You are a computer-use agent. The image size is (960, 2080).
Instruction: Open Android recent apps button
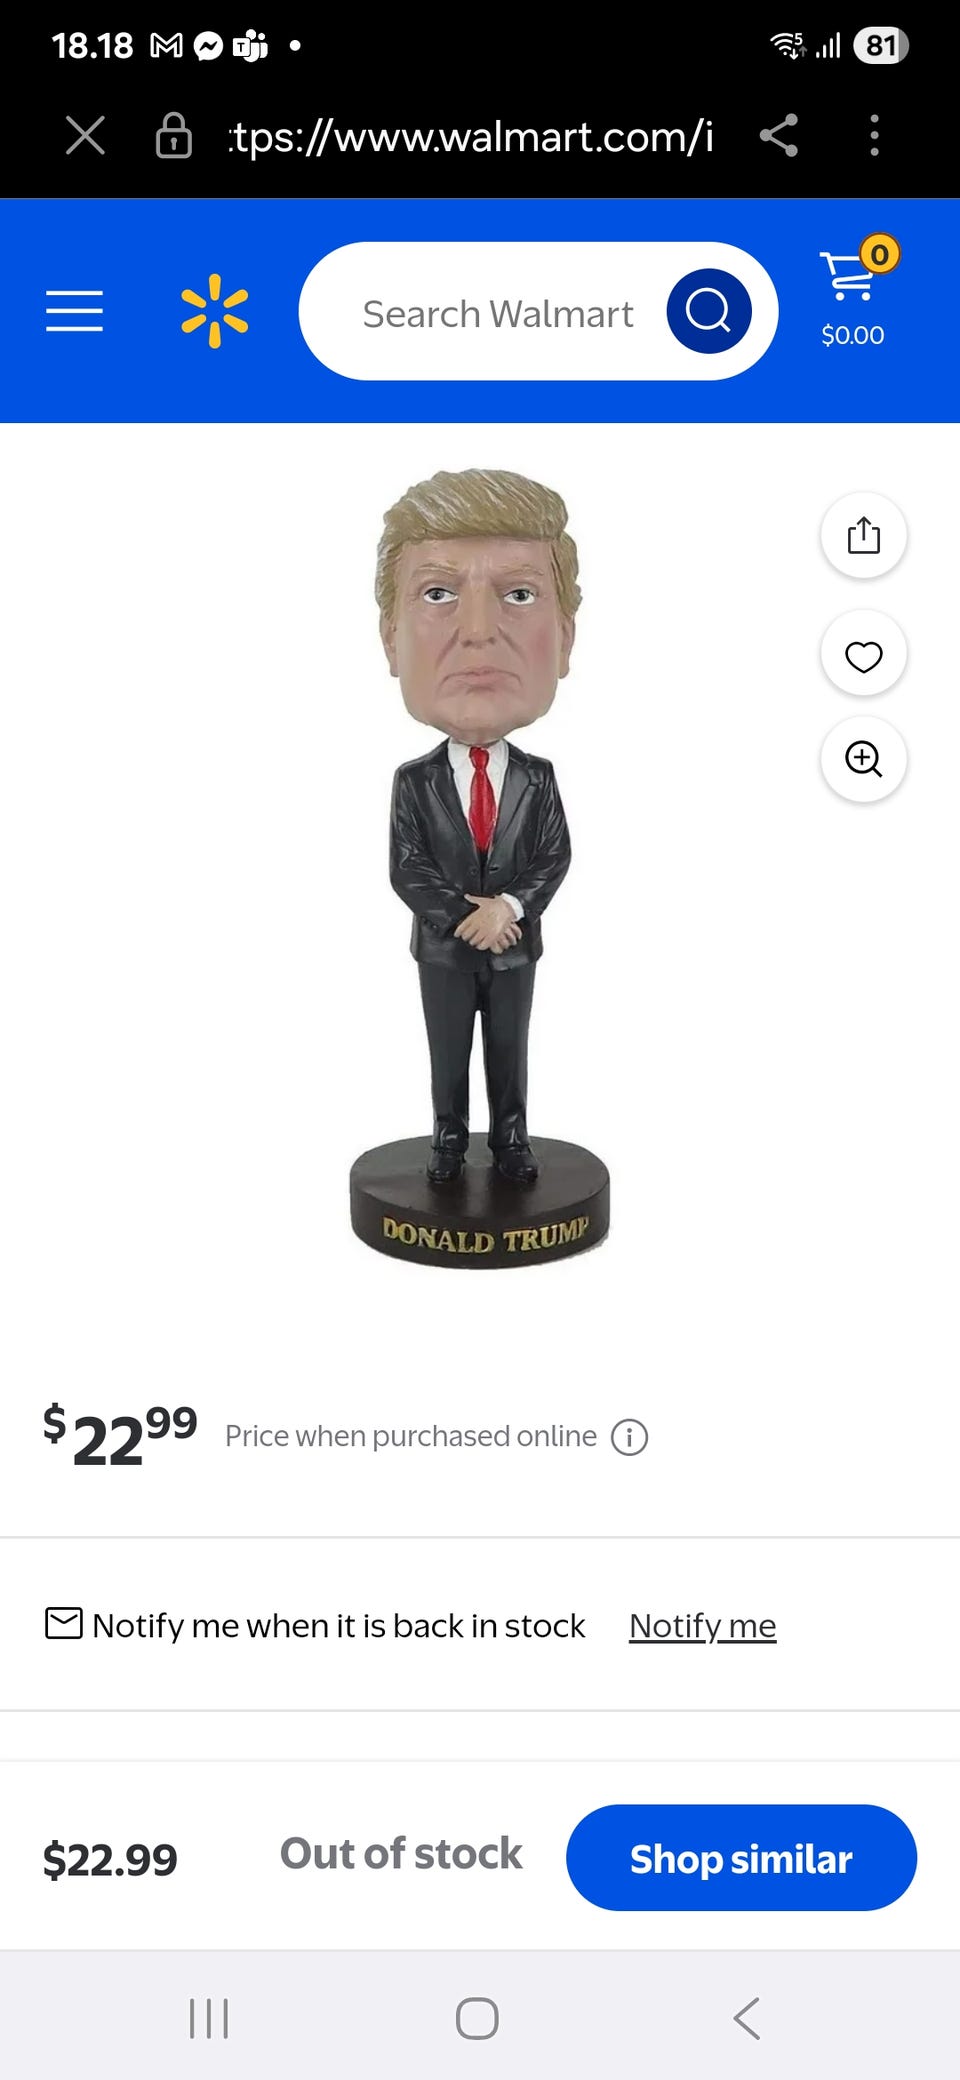(209, 2018)
